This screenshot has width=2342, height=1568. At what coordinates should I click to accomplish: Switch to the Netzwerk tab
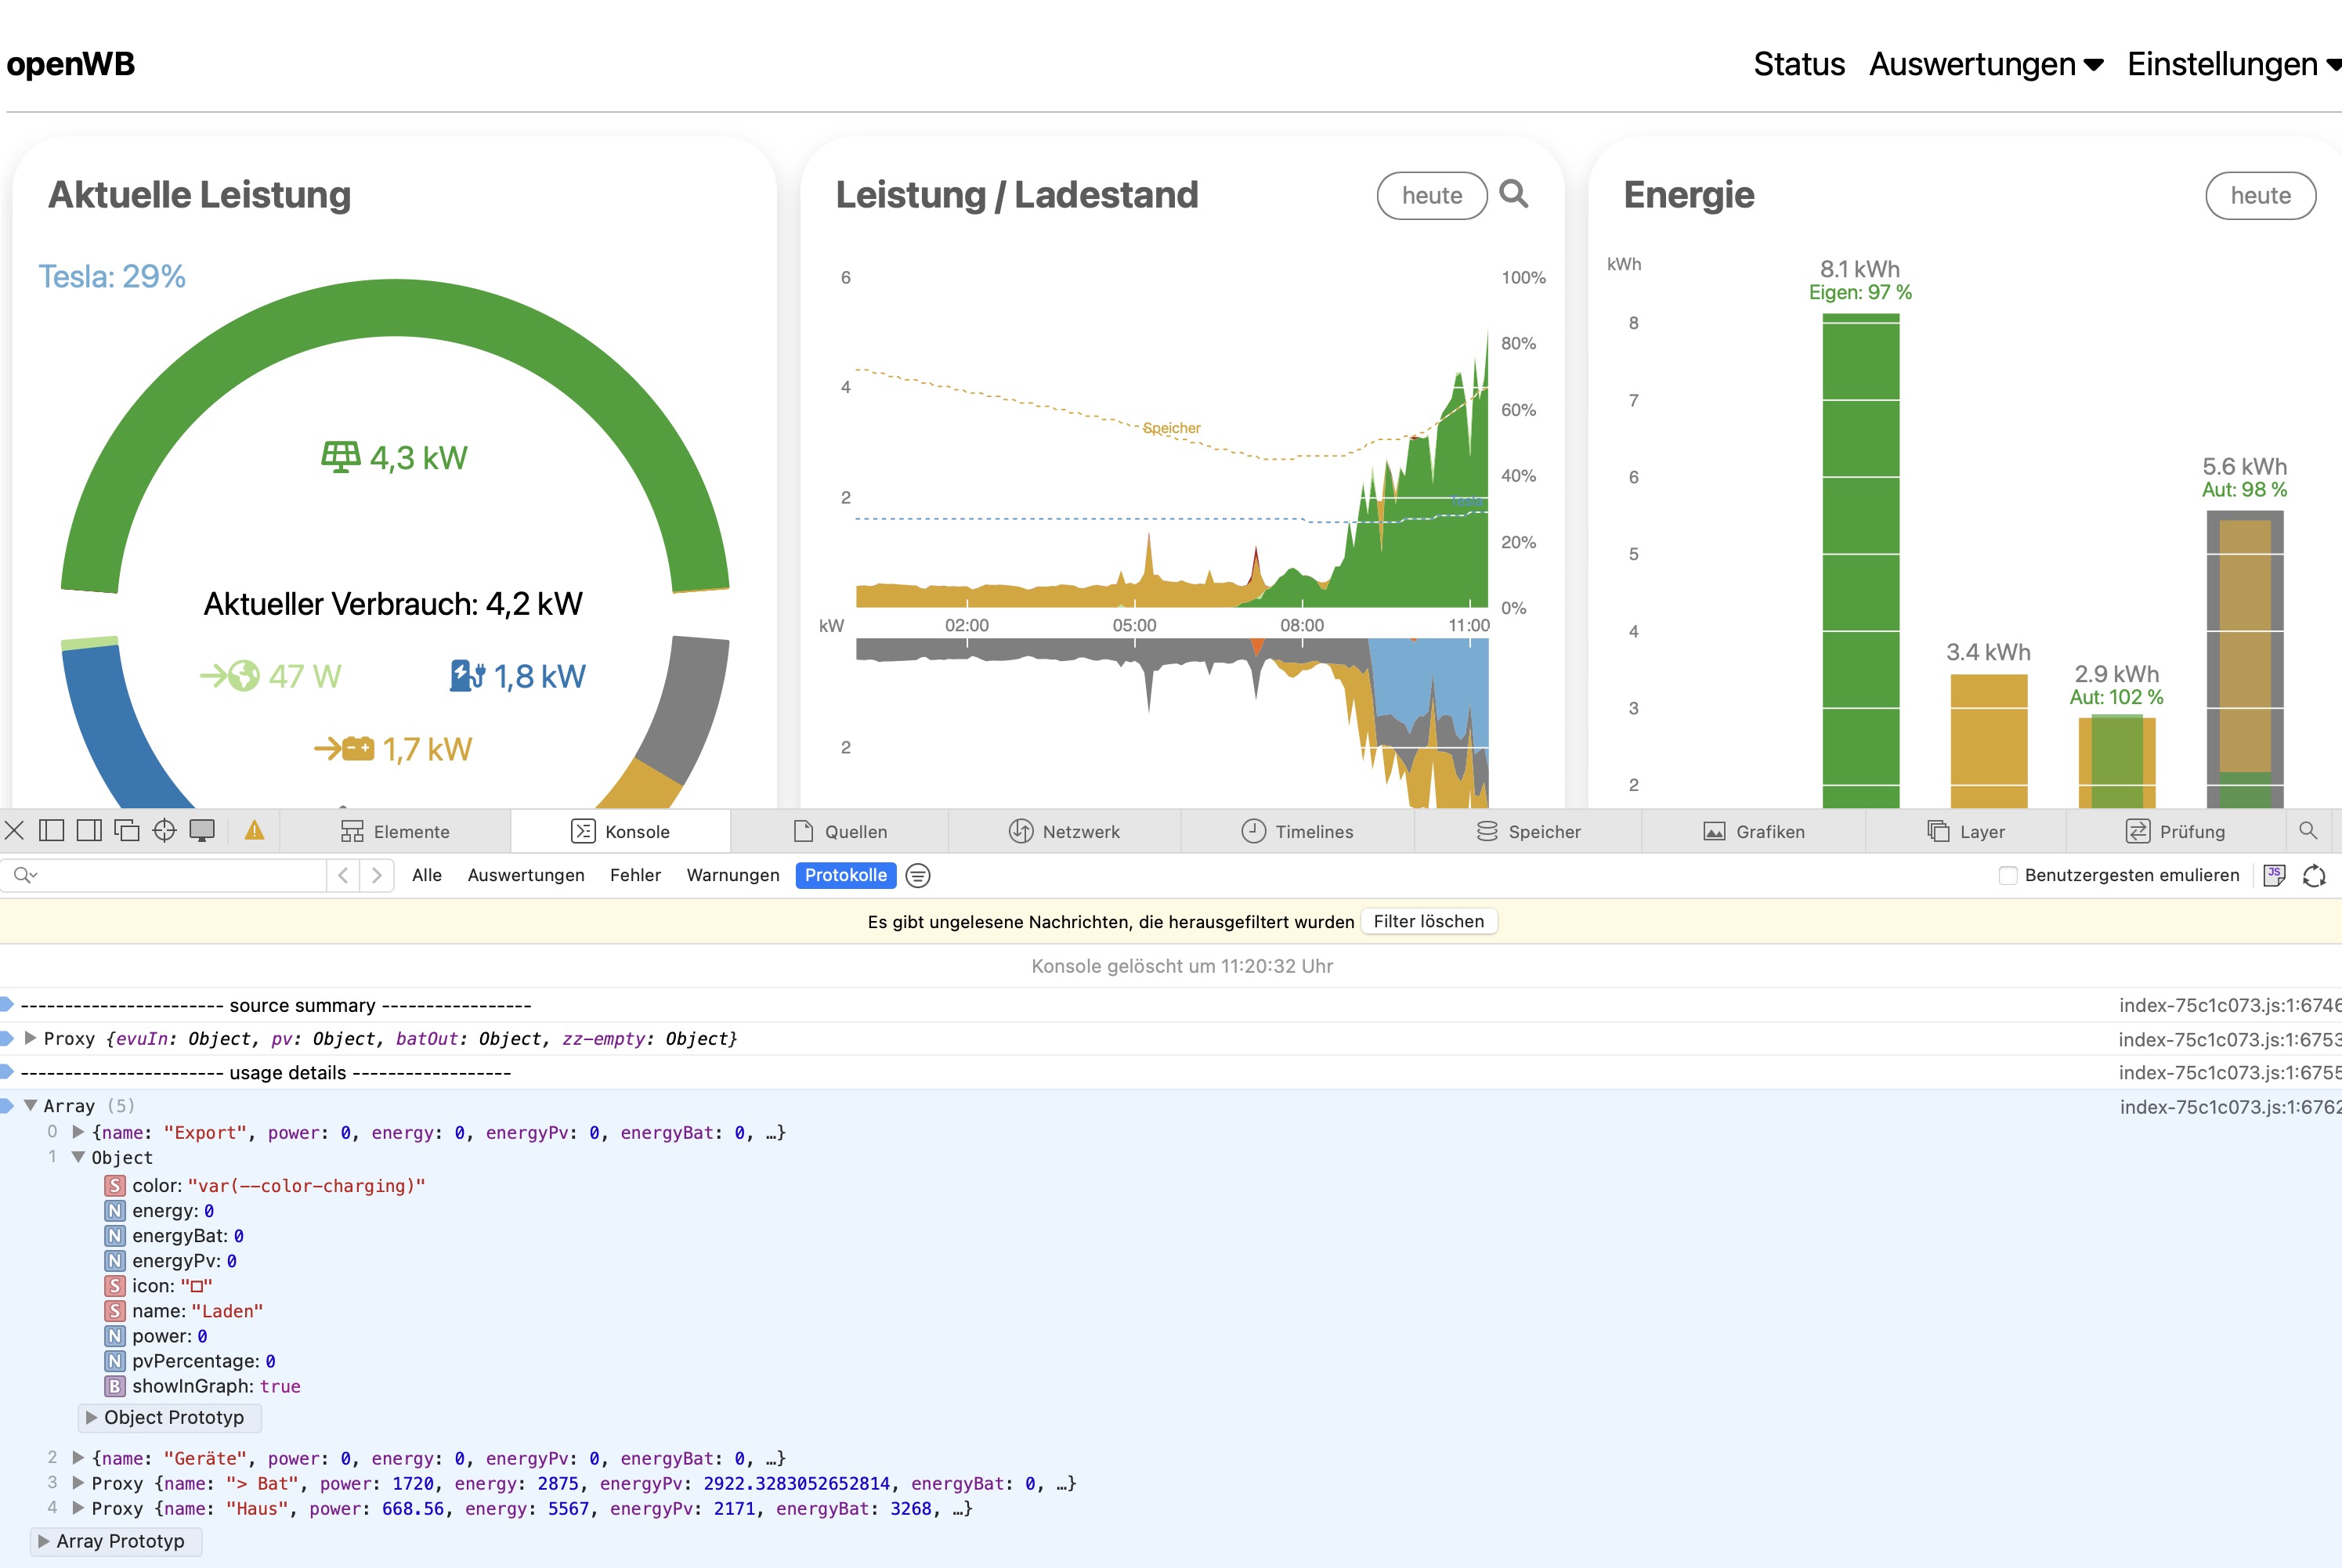click(1064, 831)
